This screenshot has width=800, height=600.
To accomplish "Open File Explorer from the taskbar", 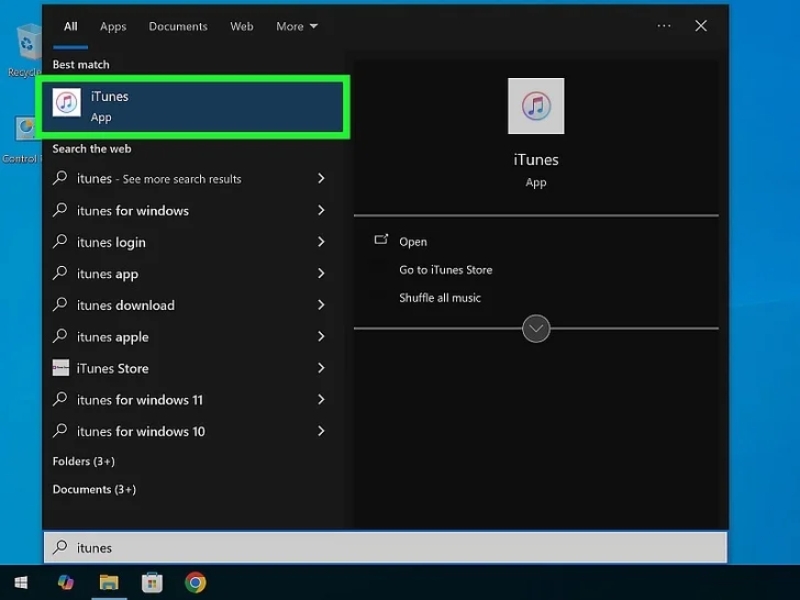I will [109, 583].
